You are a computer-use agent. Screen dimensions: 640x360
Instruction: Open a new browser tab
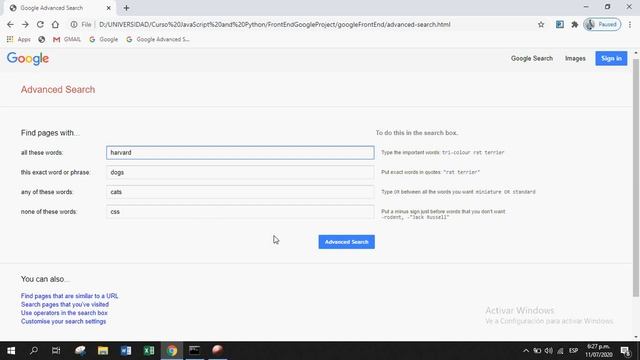coord(126,8)
